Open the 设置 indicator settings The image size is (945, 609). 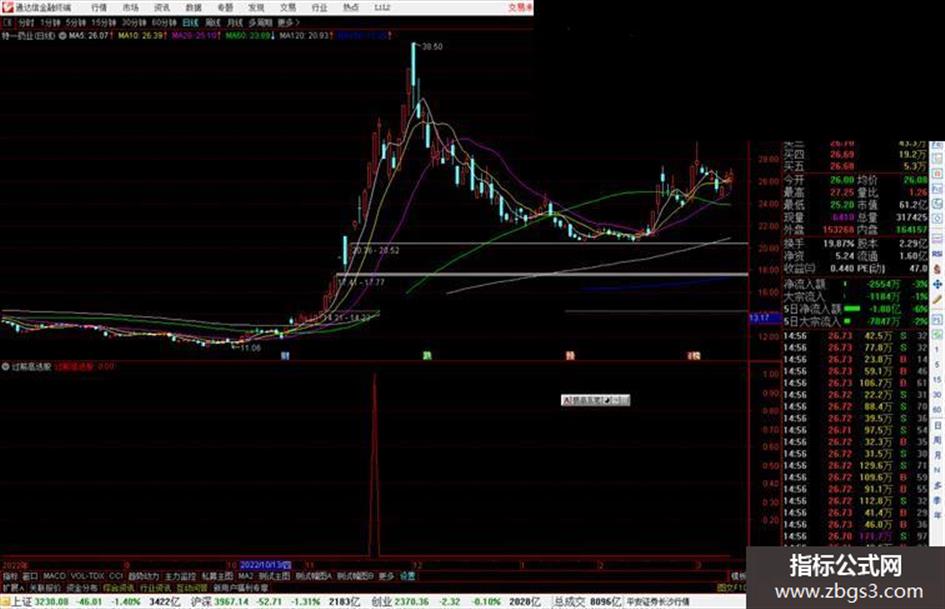click(407, 576)
